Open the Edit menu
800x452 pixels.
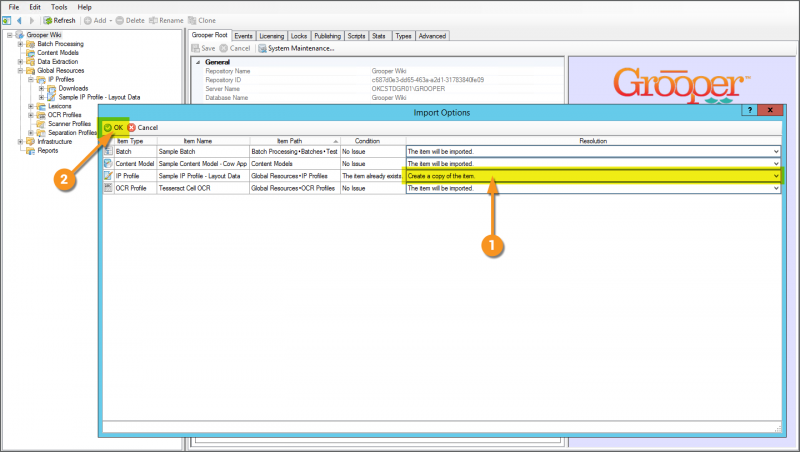(x=35, y=7)
